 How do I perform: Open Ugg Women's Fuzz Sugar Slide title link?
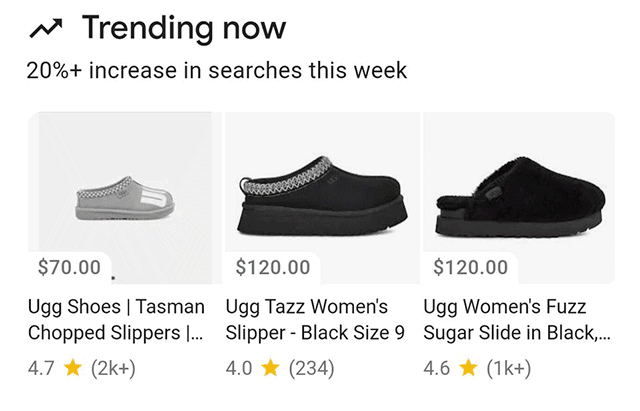pos(517,320)
